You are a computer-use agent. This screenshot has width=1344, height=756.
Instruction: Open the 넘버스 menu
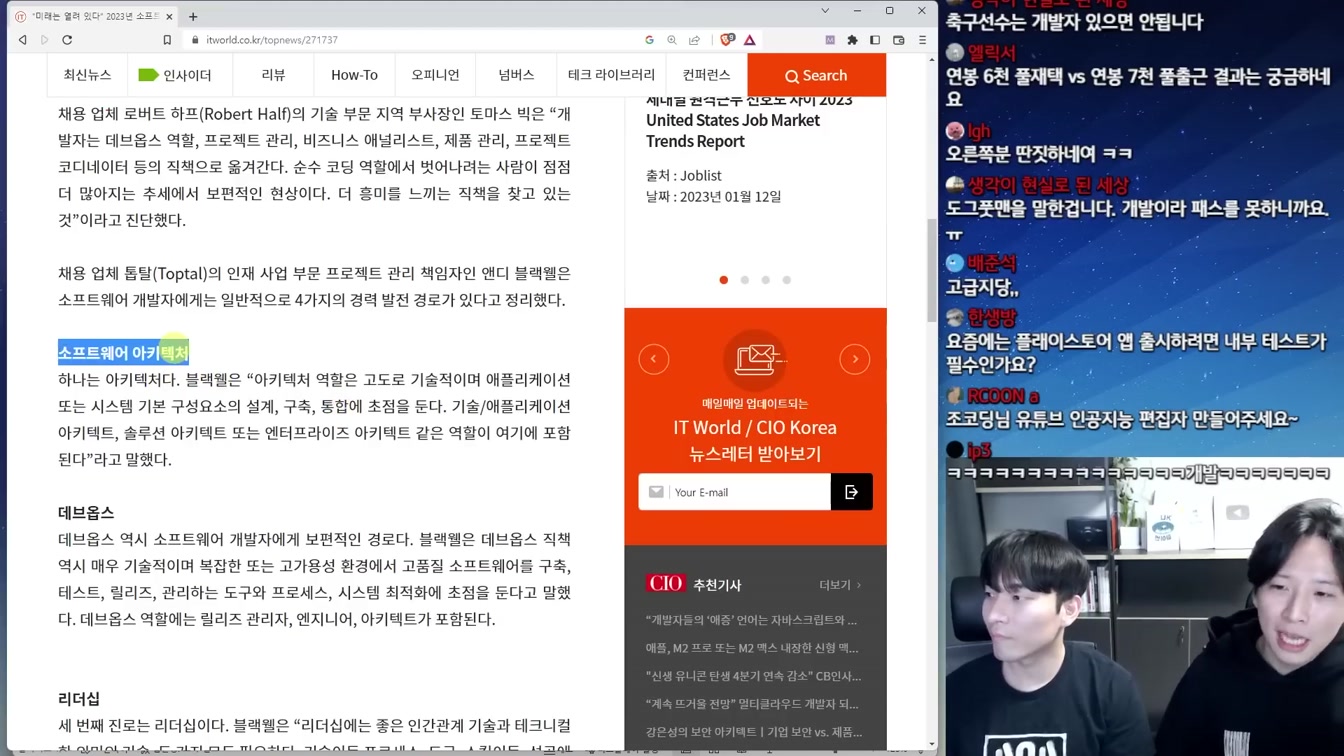click(516, 75)
